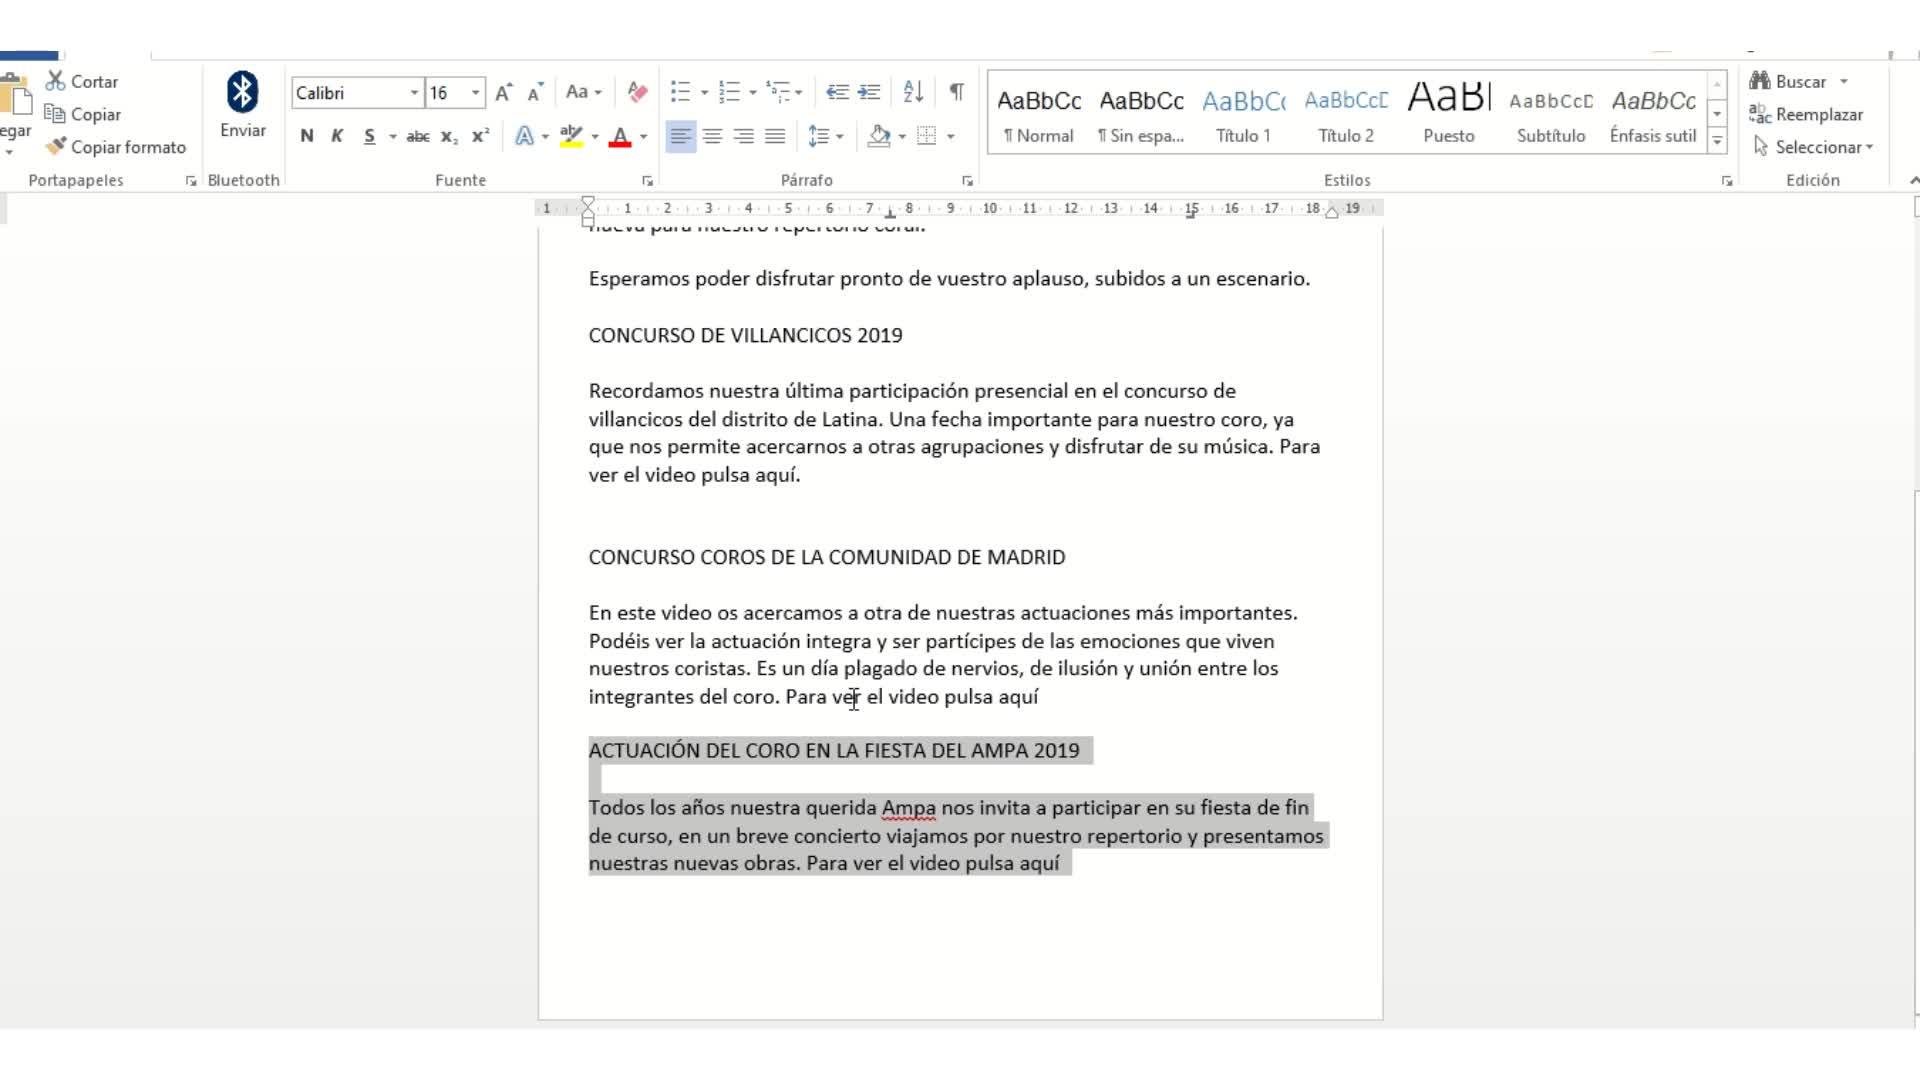Viewport: 1920px width, 1080px height.
Task: Open the font size dropdown
Action: pos(476,93)
